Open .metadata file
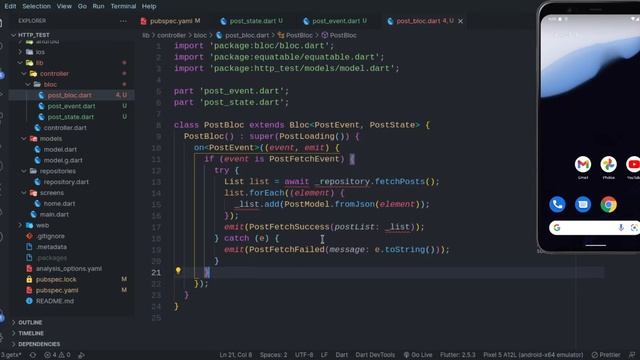 click(x=51, y=247)
